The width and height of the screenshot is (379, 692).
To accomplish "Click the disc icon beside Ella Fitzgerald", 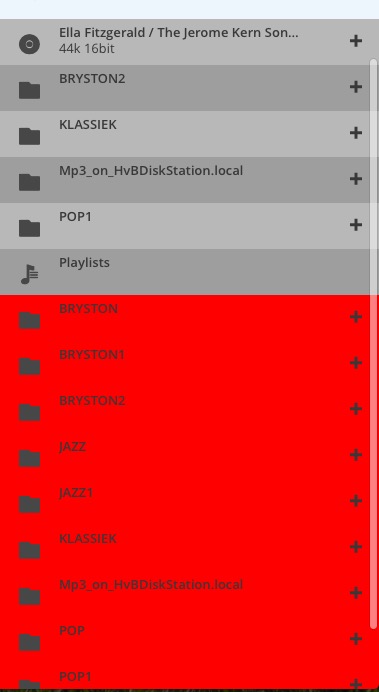I will (30, 44).
